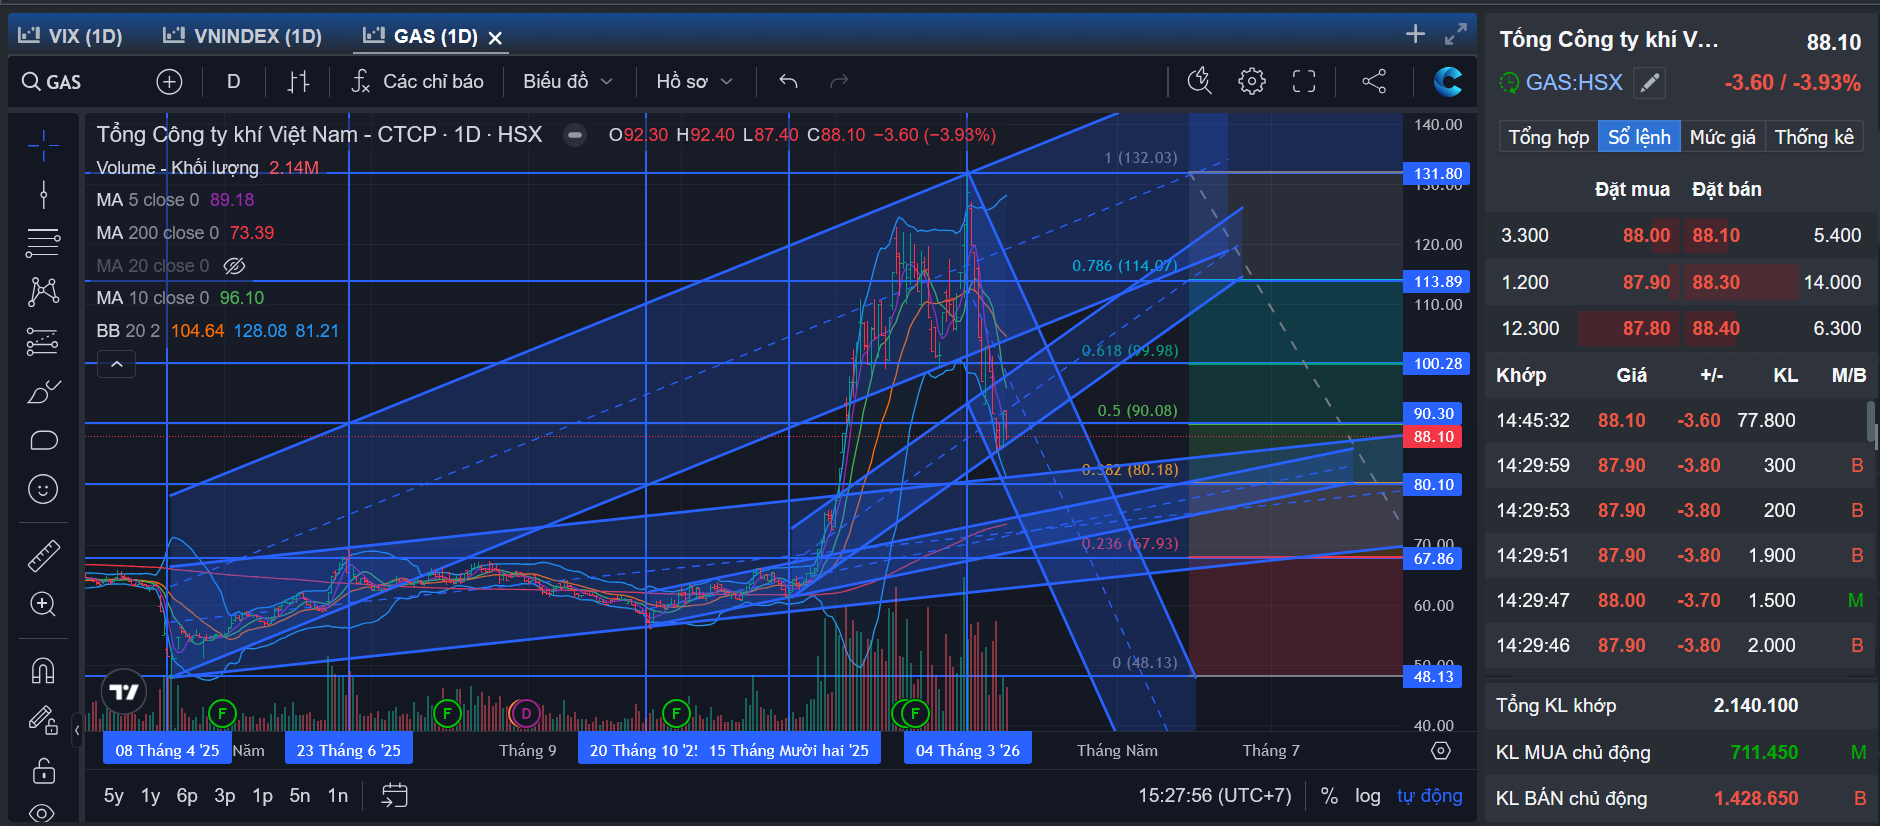Select the trend line drawing tool

coord(43,194)
